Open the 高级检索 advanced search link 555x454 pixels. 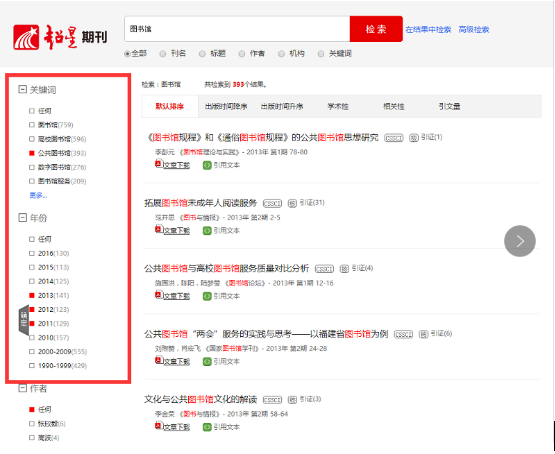point(474,29)
